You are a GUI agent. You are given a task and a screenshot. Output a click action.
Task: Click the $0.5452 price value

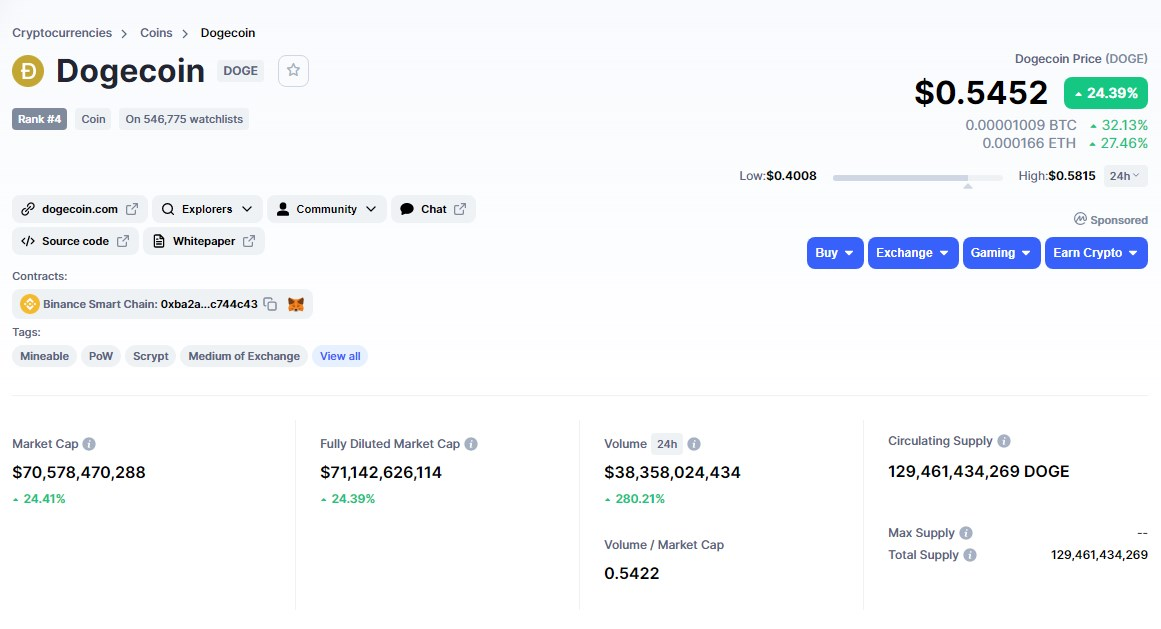pyautogui.click(x=981, y=92)
